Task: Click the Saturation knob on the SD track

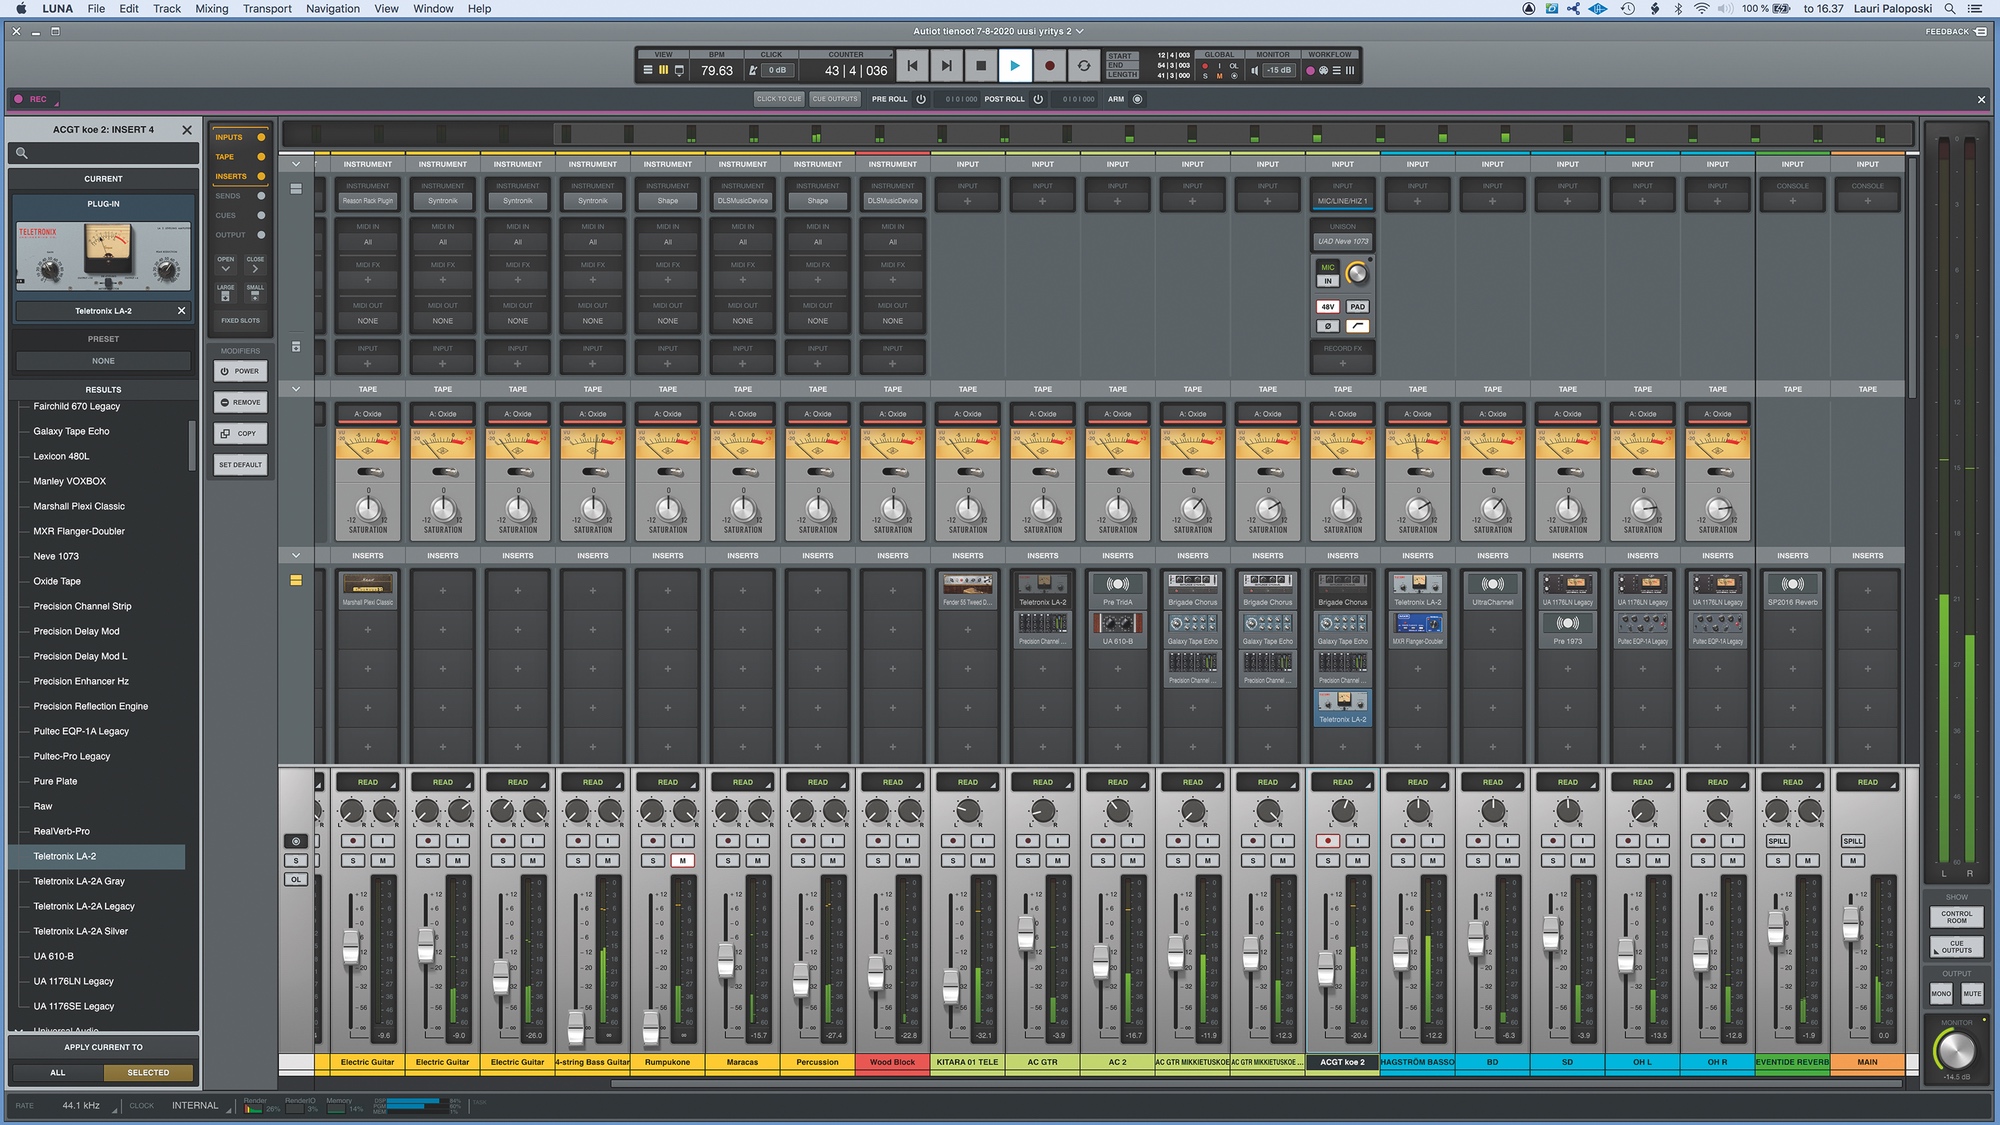Action: point(1567,509)
